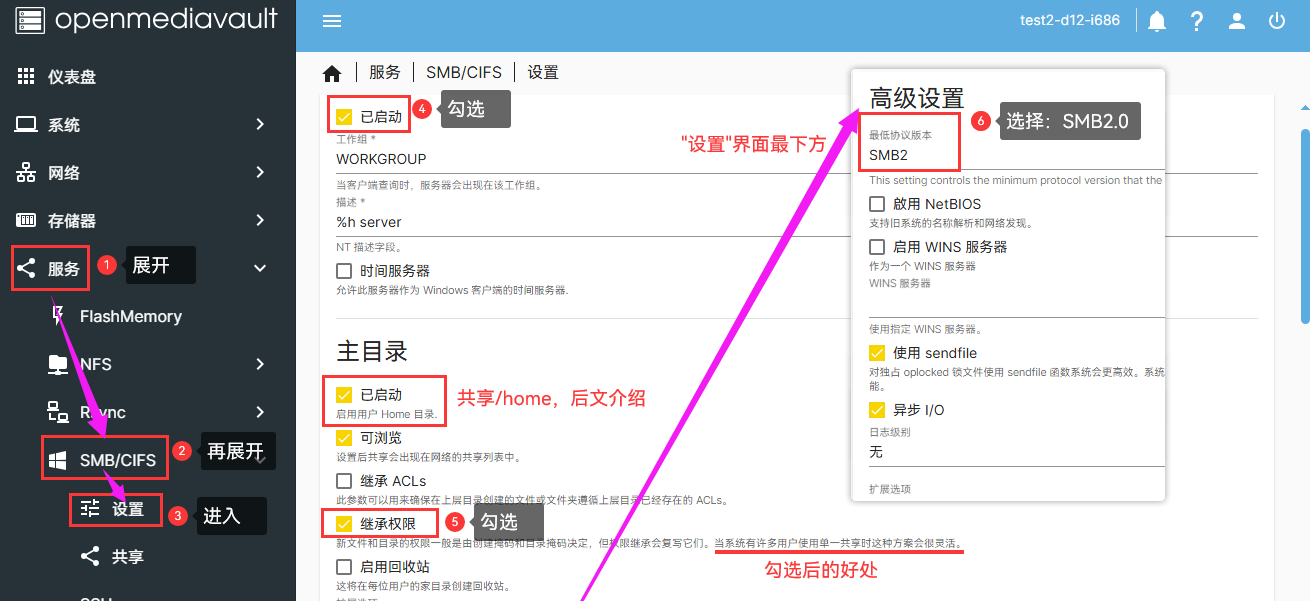Screen dimensions: 1310x601
Task: Toggle the hamburger navigation menu
Action: 331,20
